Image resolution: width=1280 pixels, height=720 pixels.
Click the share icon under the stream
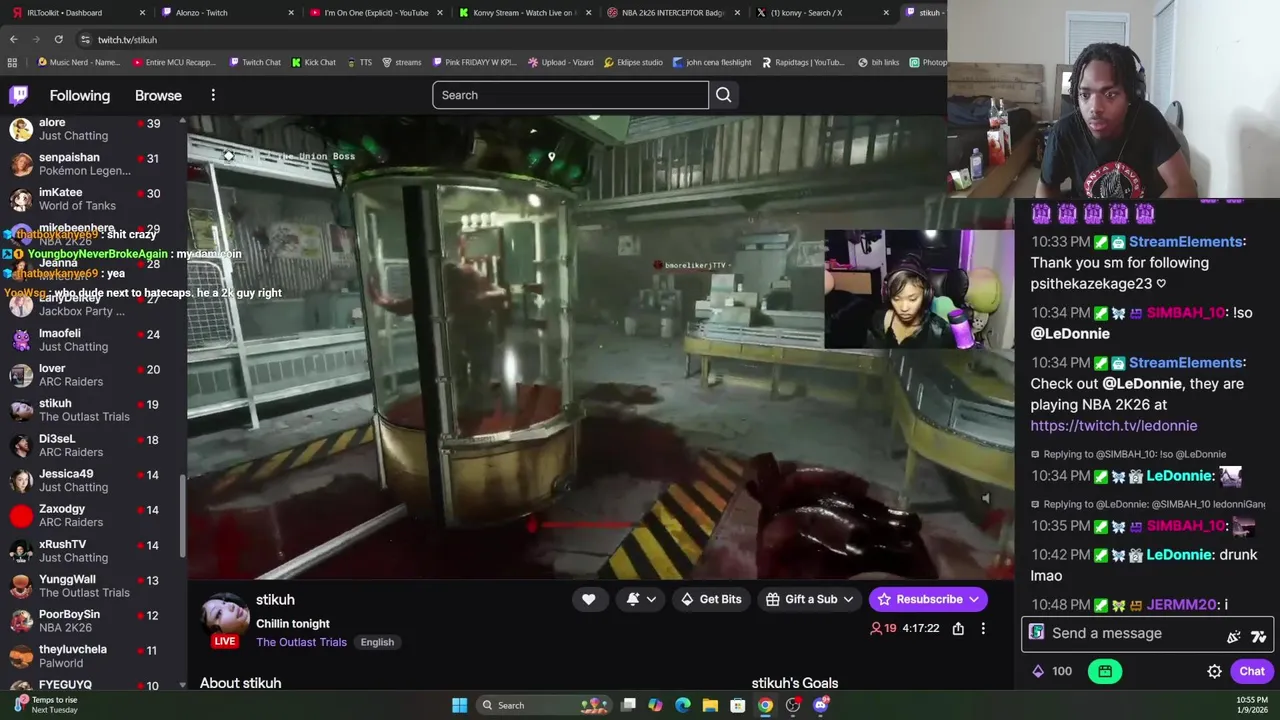coord(958,629)
